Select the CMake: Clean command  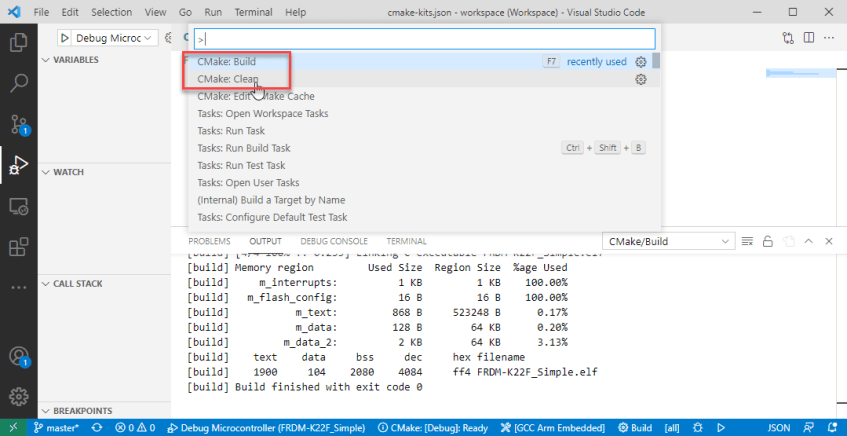227,79
